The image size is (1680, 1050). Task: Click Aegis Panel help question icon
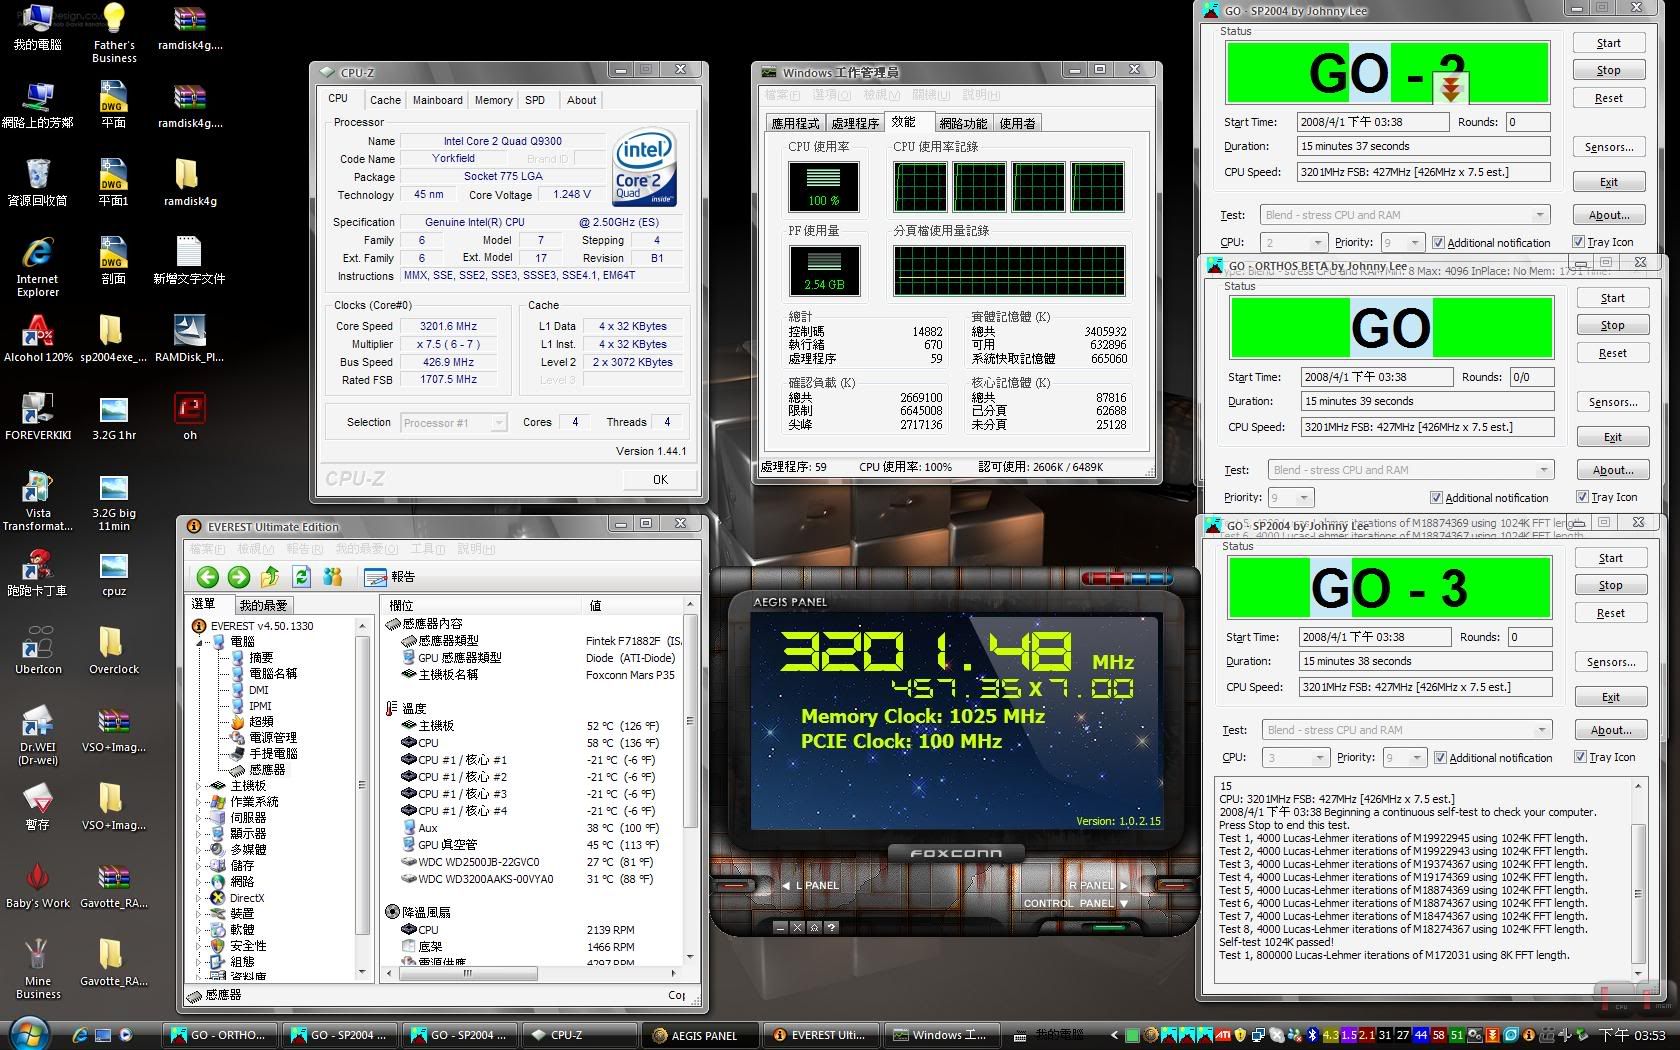tap(832, 927)
